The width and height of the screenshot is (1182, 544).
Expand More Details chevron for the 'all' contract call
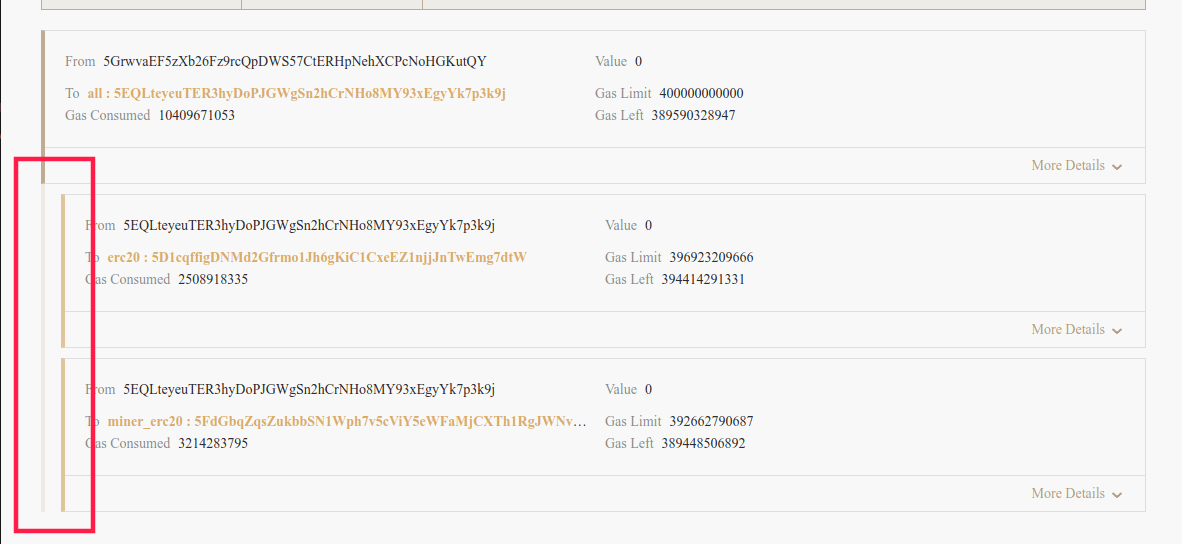coord(1117,167)
